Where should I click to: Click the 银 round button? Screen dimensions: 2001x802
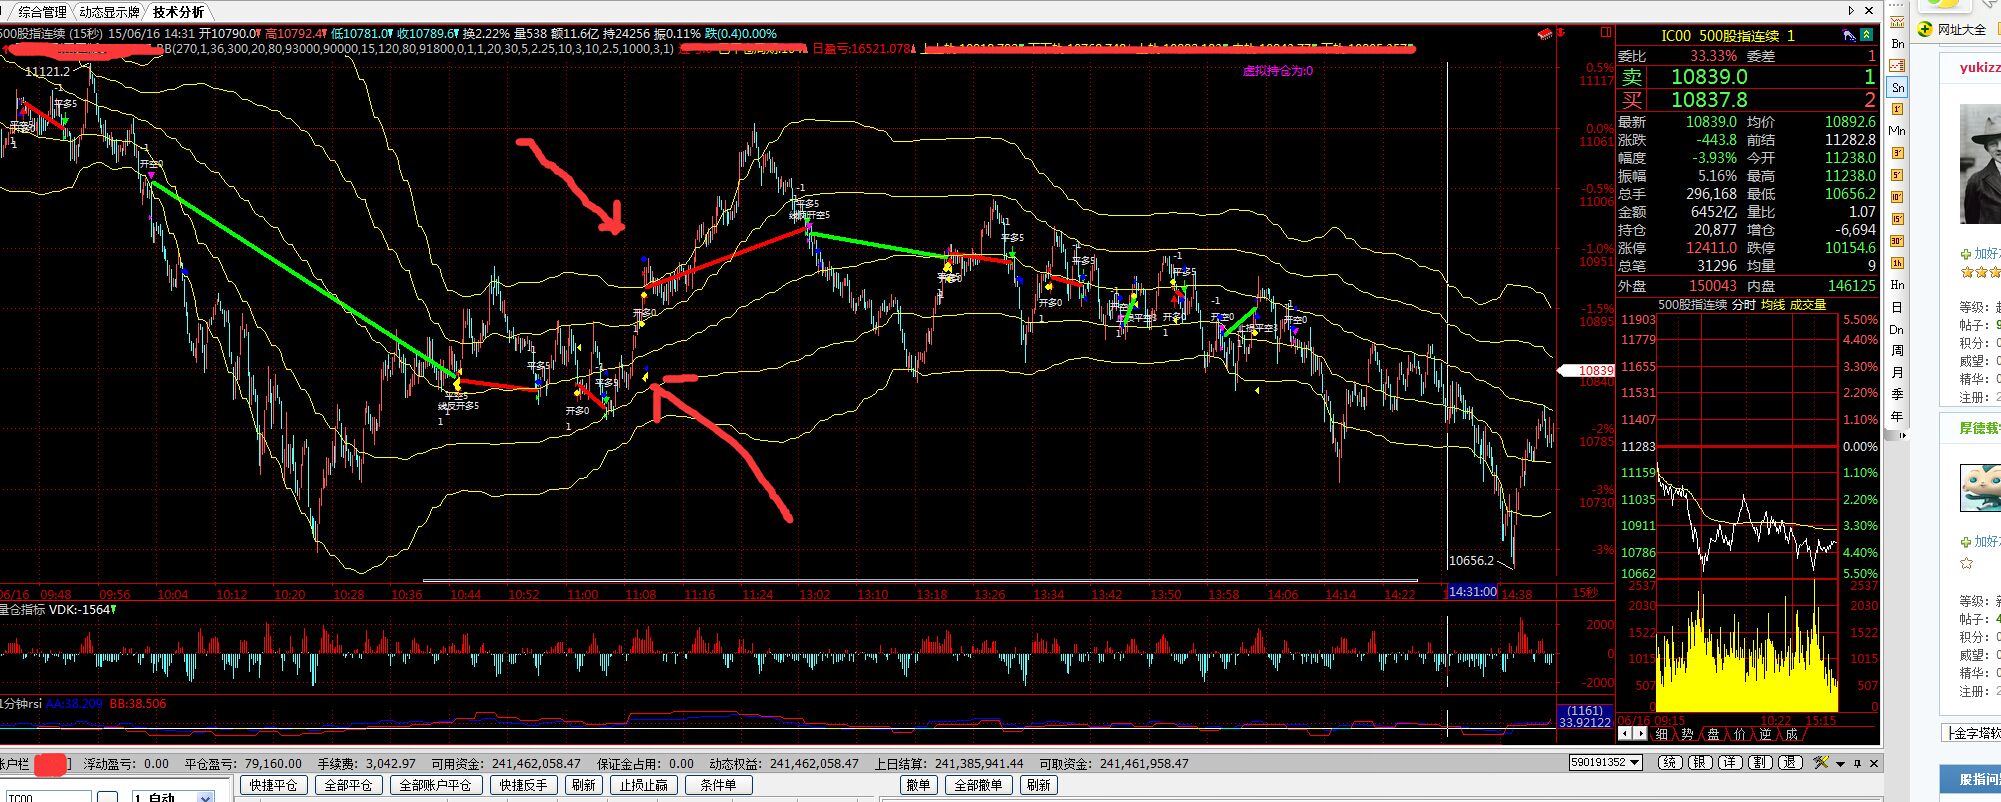[x=1700, y=762]
